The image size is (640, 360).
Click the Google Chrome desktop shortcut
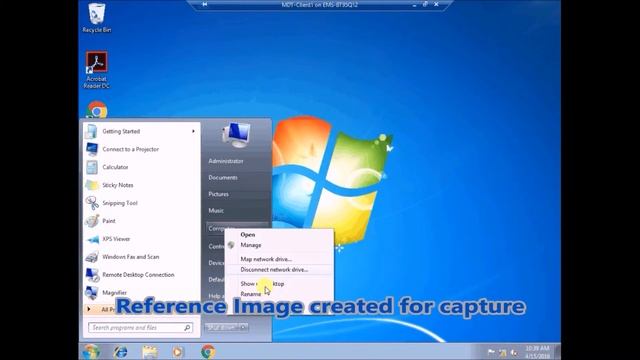click(x=97, y=110)
